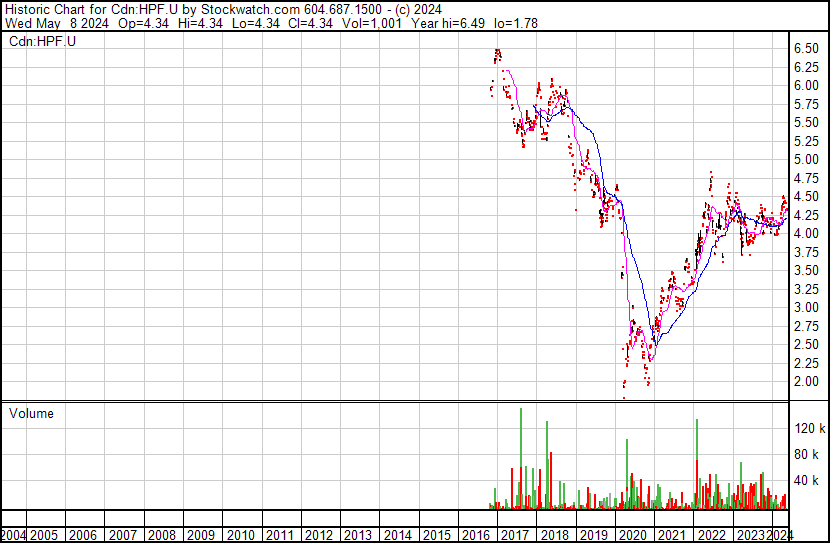The width and height of the screenshot is (830, 543).
Task: Click the 2020 year label on time axis
Action: [631, 535]
